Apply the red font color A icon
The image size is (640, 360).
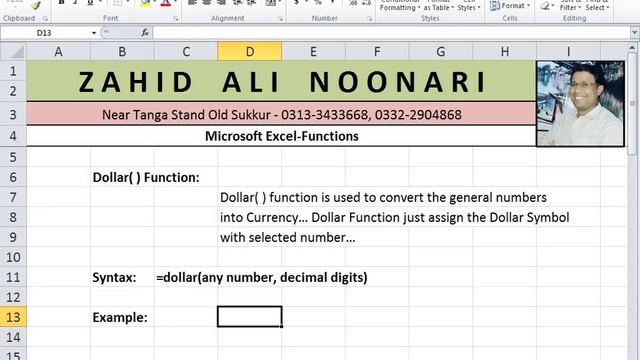pos(165,4)
